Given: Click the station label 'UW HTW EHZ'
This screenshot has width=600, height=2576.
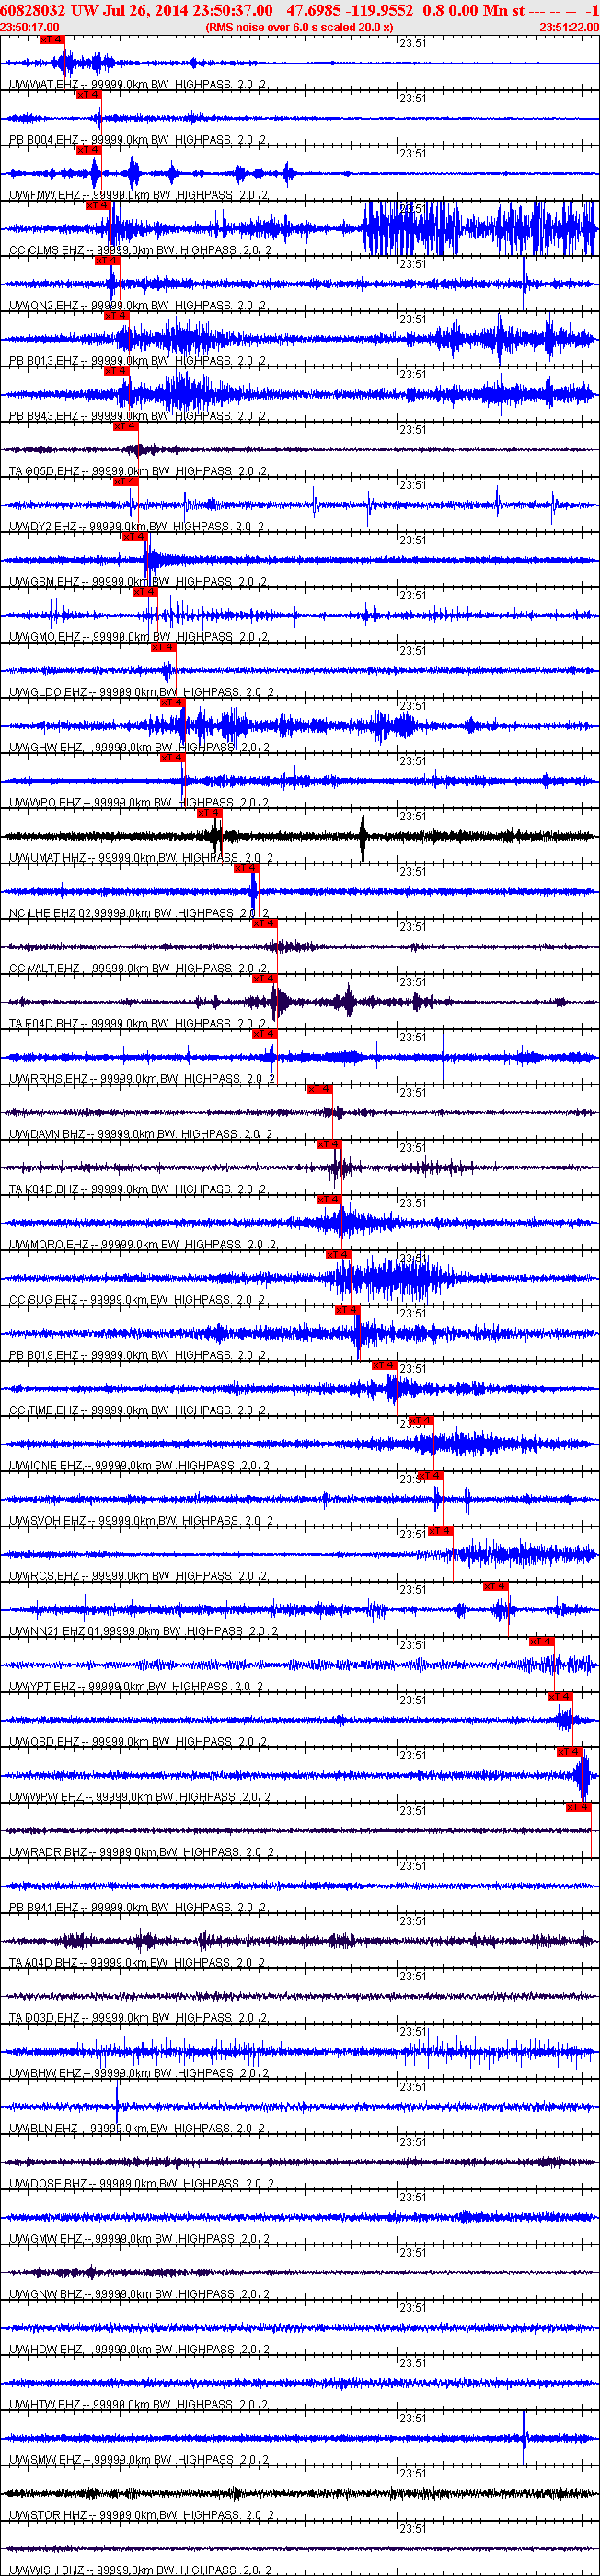Looking at the screenshot, I should click(x=45, y=2404).
